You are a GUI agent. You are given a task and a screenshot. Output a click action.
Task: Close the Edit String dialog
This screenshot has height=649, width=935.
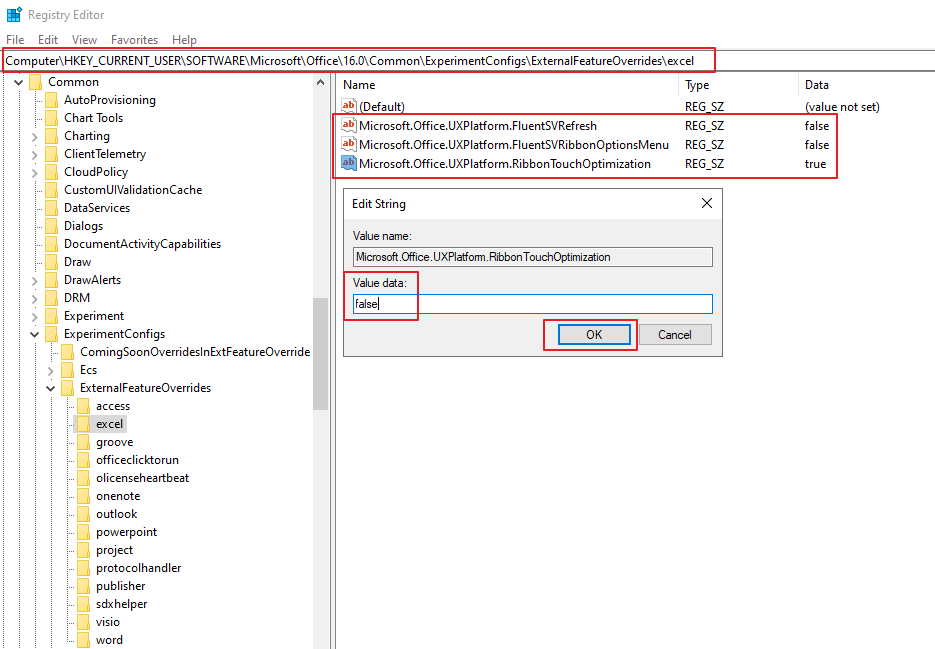(707, 203)
